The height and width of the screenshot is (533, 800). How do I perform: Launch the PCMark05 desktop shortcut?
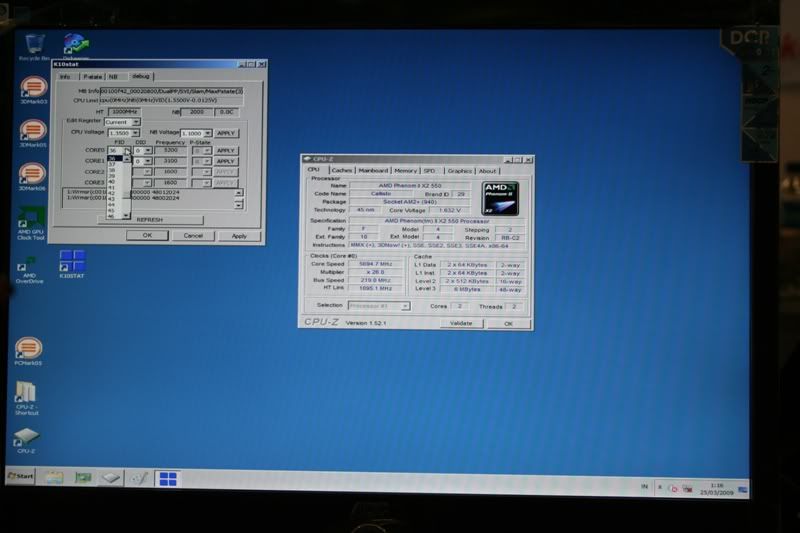click(x=29, y=348)
